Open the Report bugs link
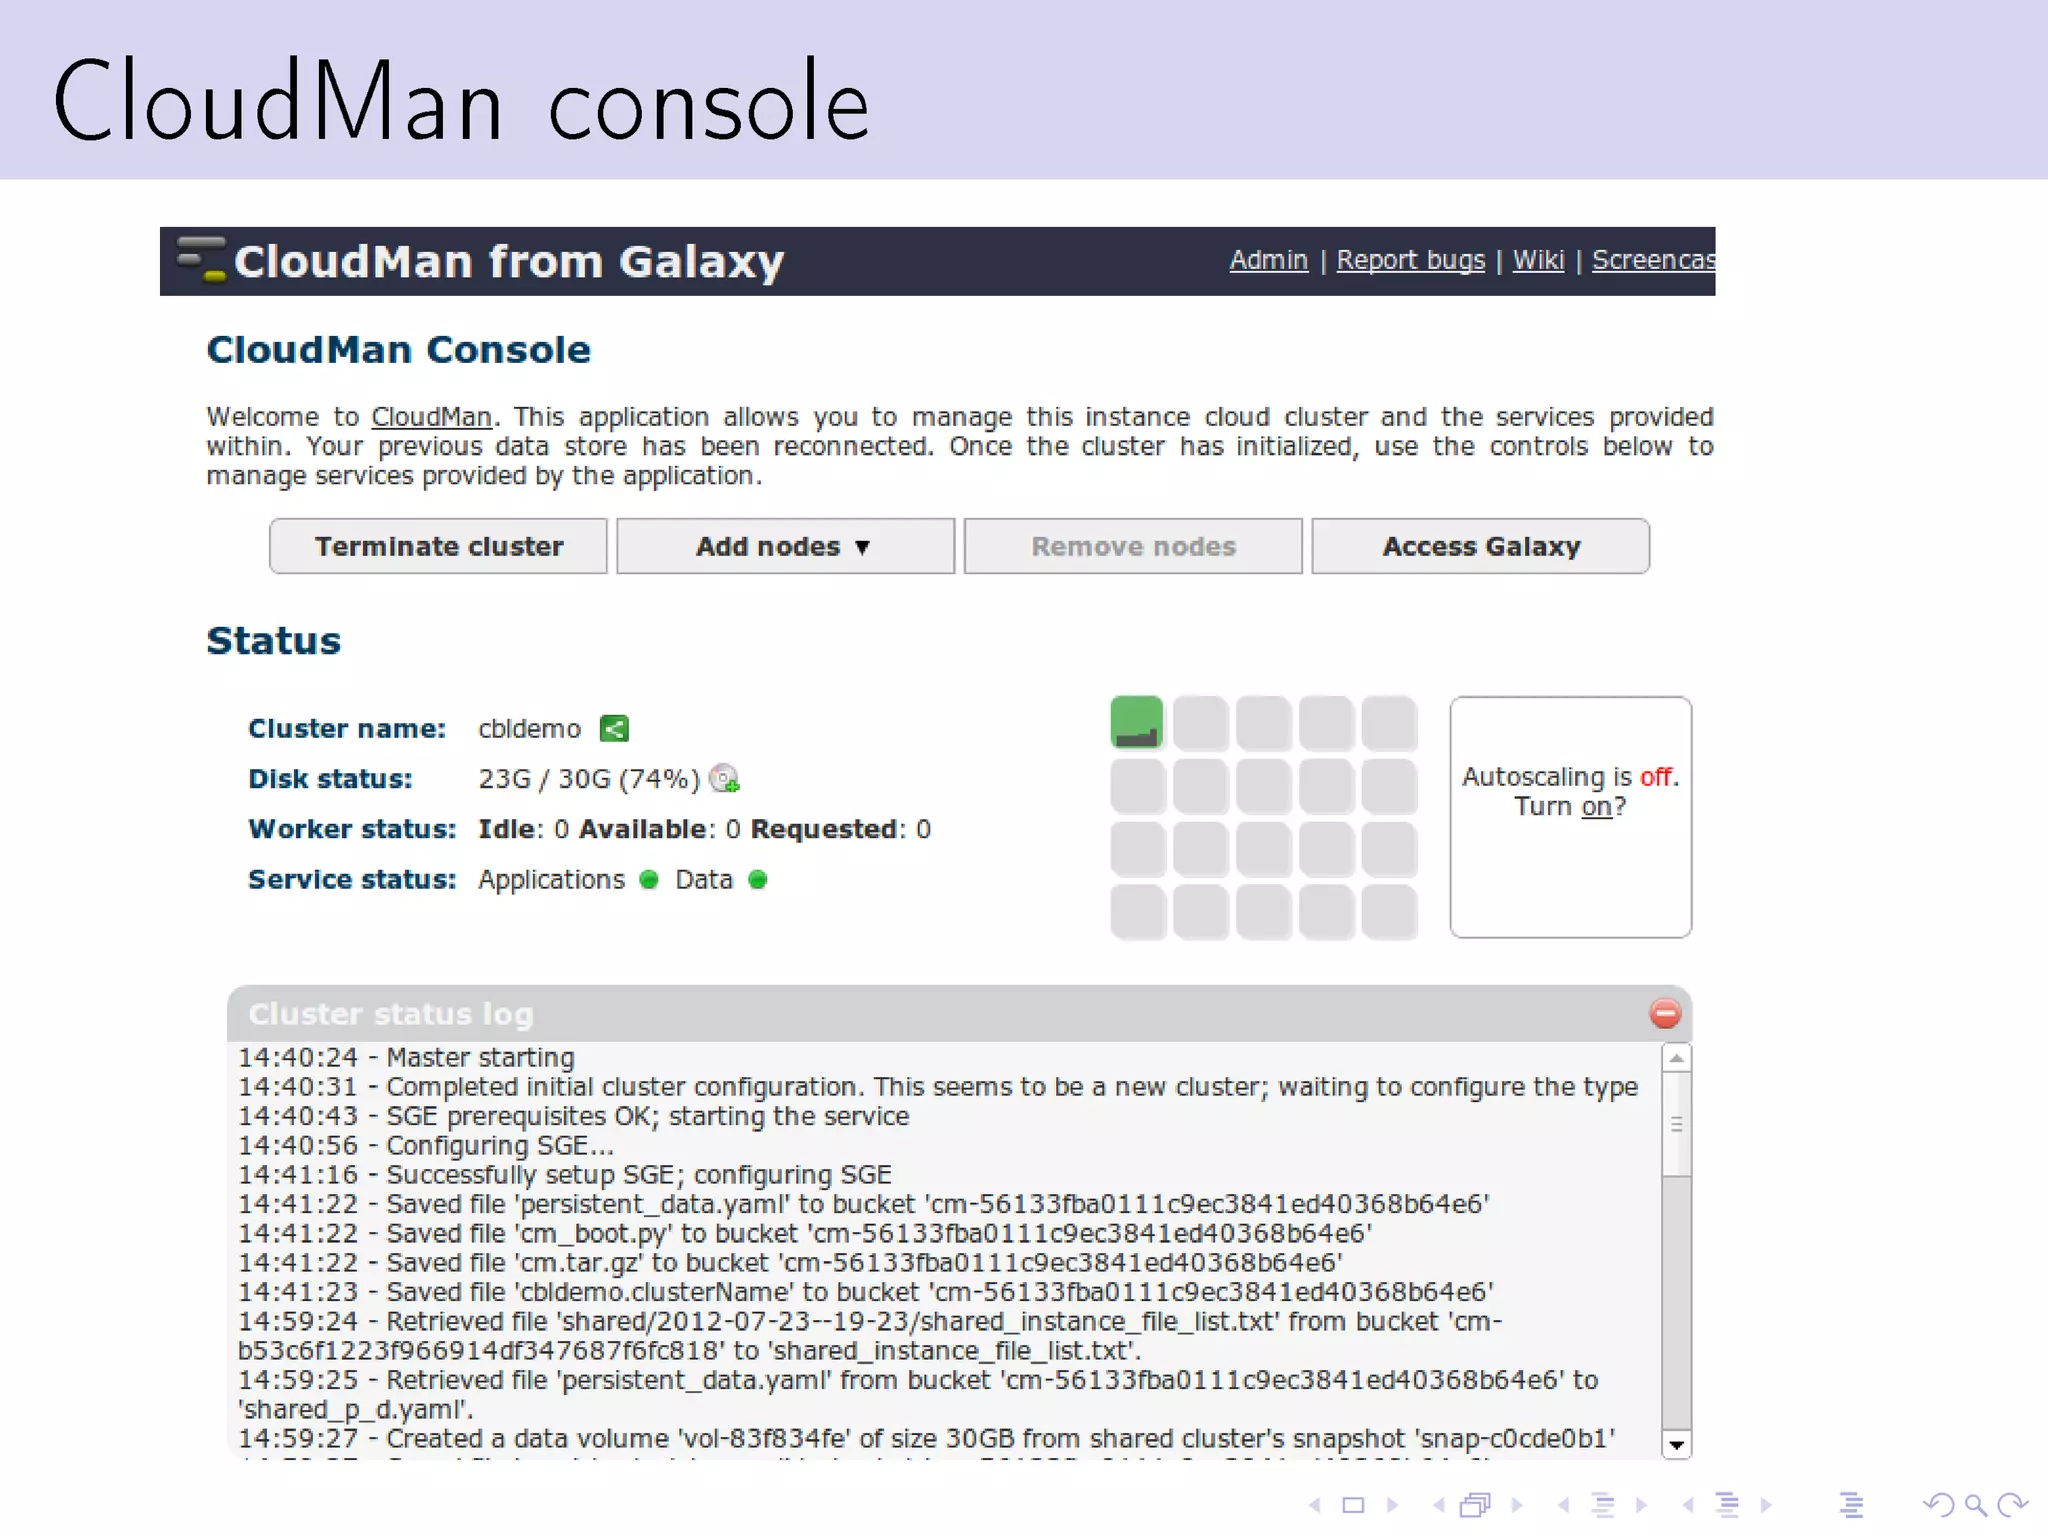 (1411, 260)
